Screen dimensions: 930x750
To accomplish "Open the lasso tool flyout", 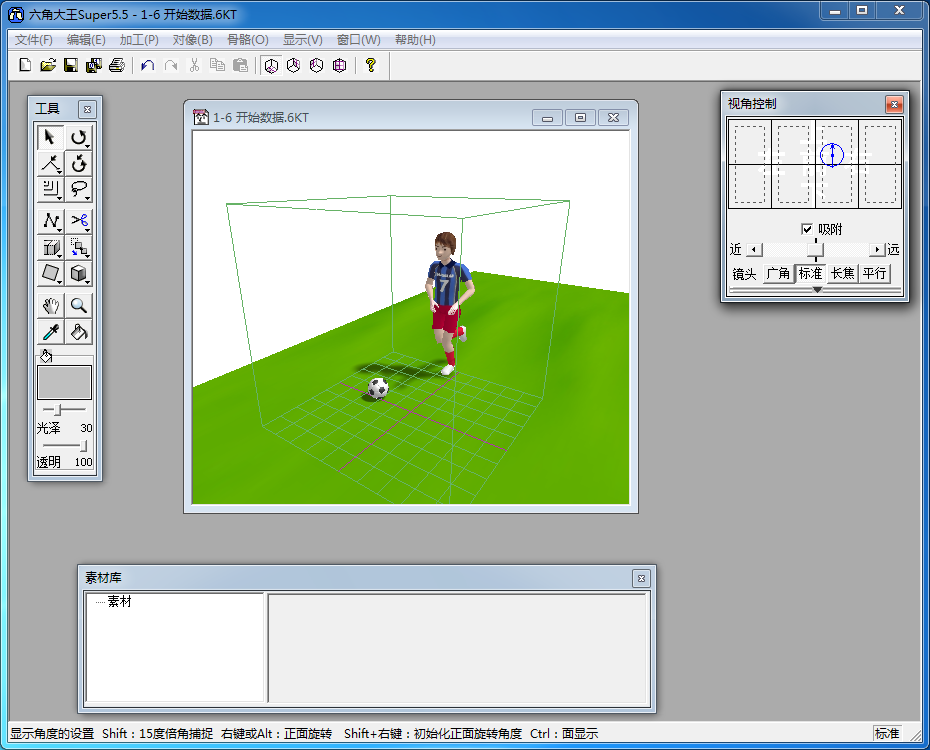I will [x=79, y=189].
